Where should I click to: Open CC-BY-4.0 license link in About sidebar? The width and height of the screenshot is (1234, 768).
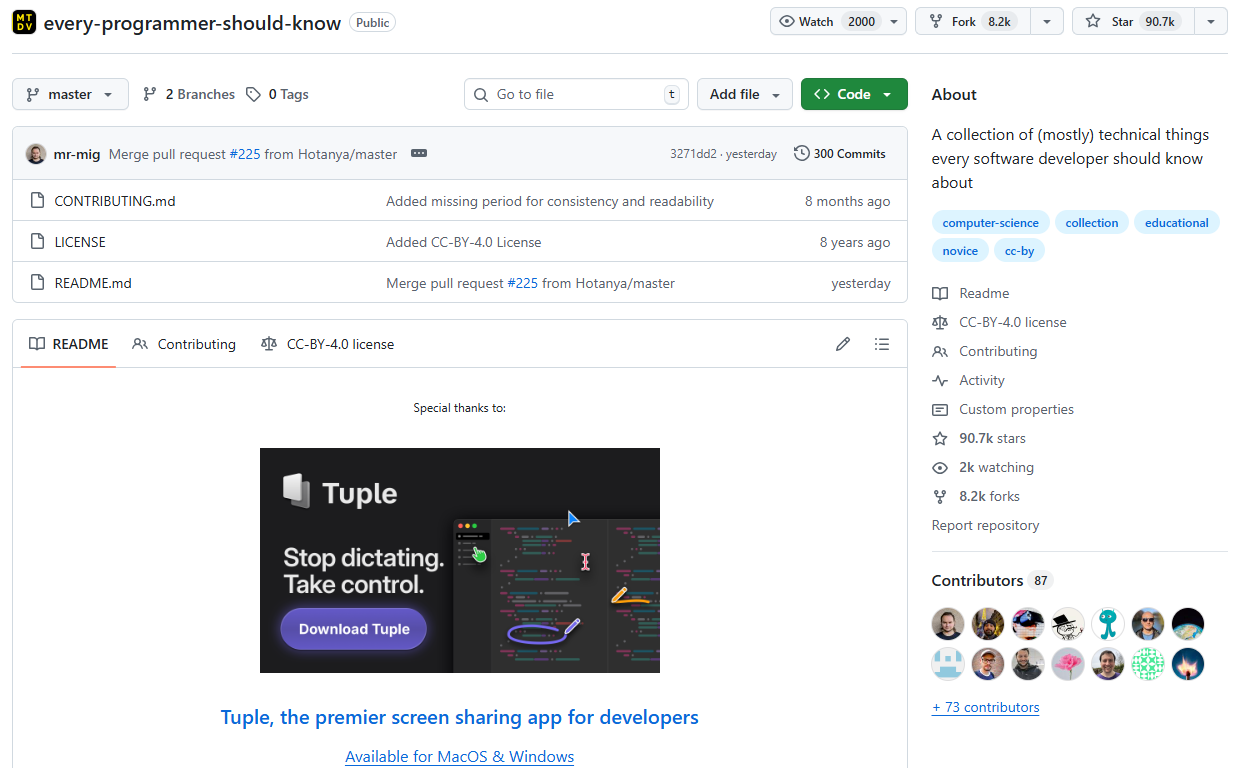coord(999,322)
